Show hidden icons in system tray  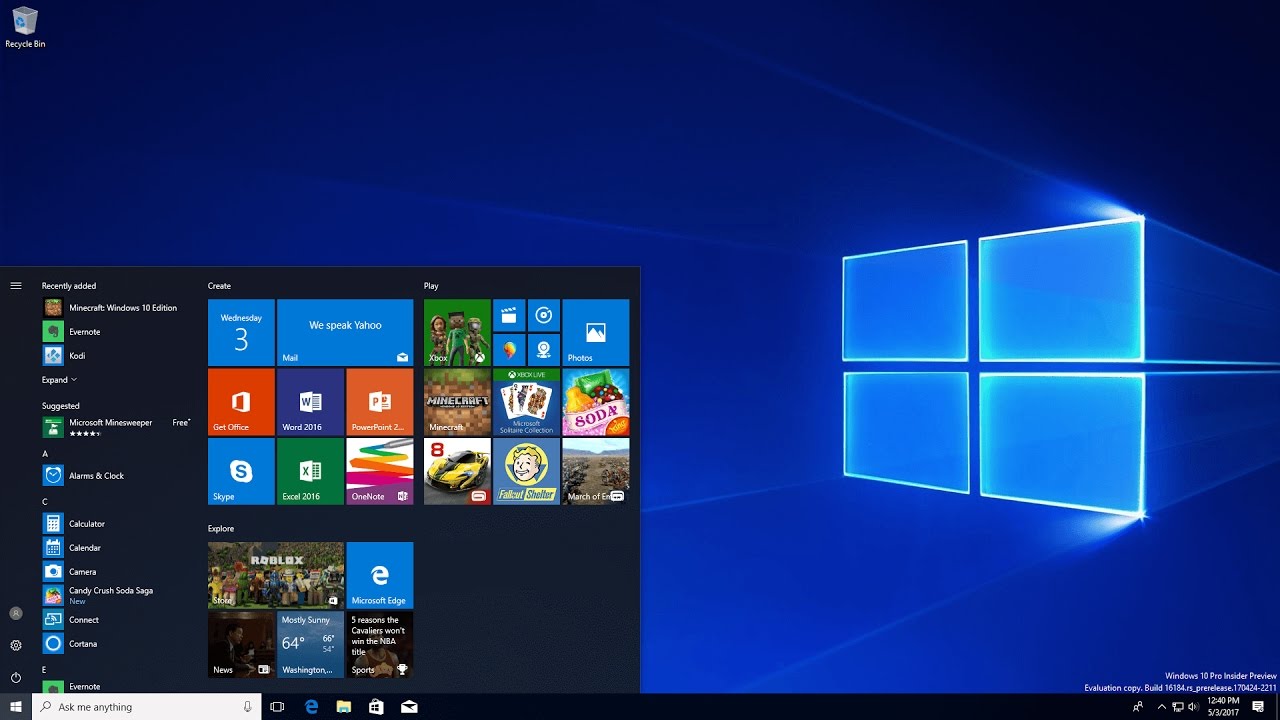1161,707
